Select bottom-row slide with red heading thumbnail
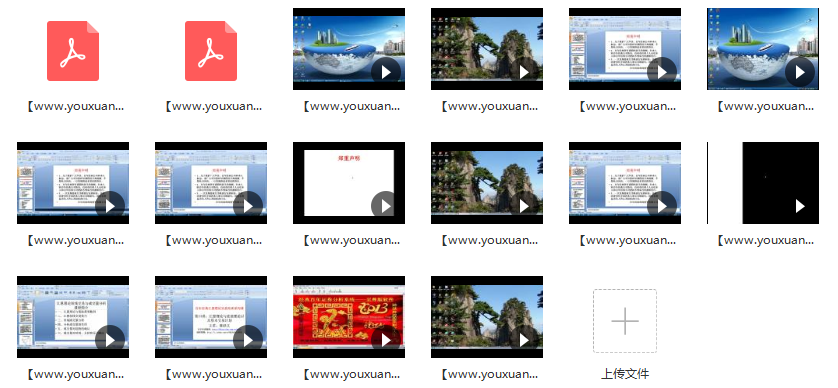Image resolution: width=838 pixels, height=388 pixels. pyautogui.click(x=211, y=317)
